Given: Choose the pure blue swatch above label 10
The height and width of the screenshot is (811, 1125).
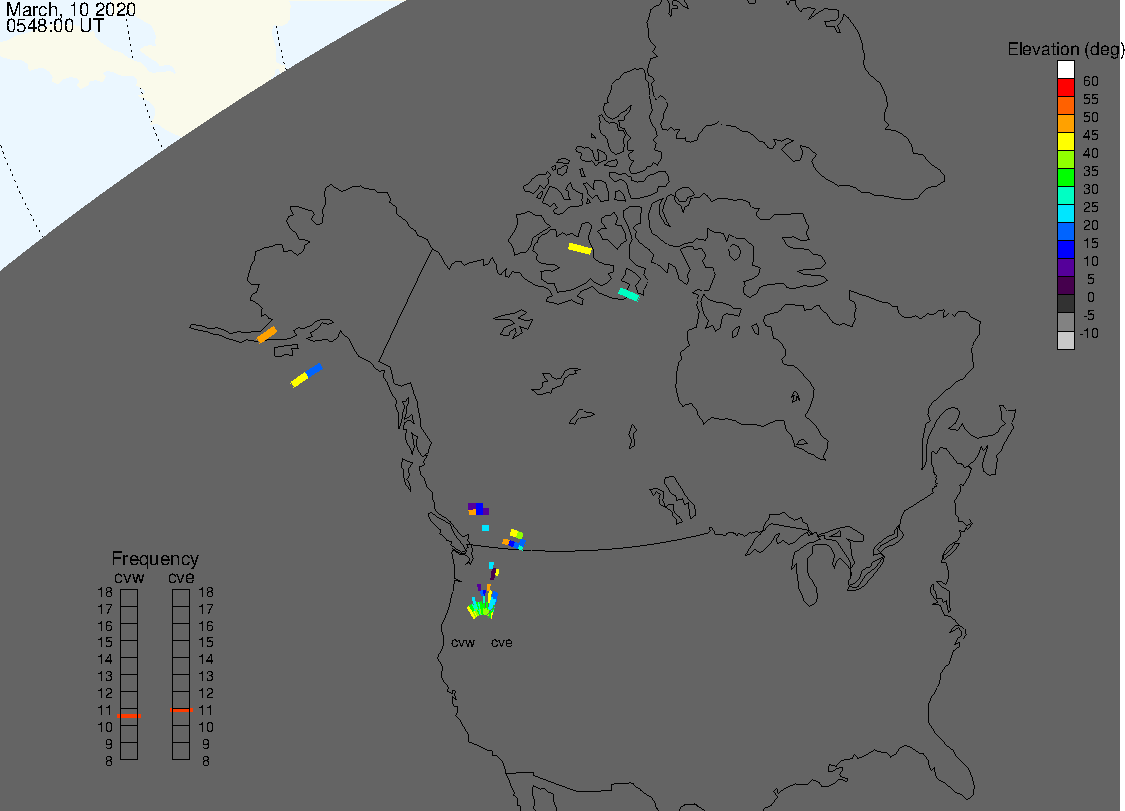Looking at the screenshot, I should coord(1065,249).
